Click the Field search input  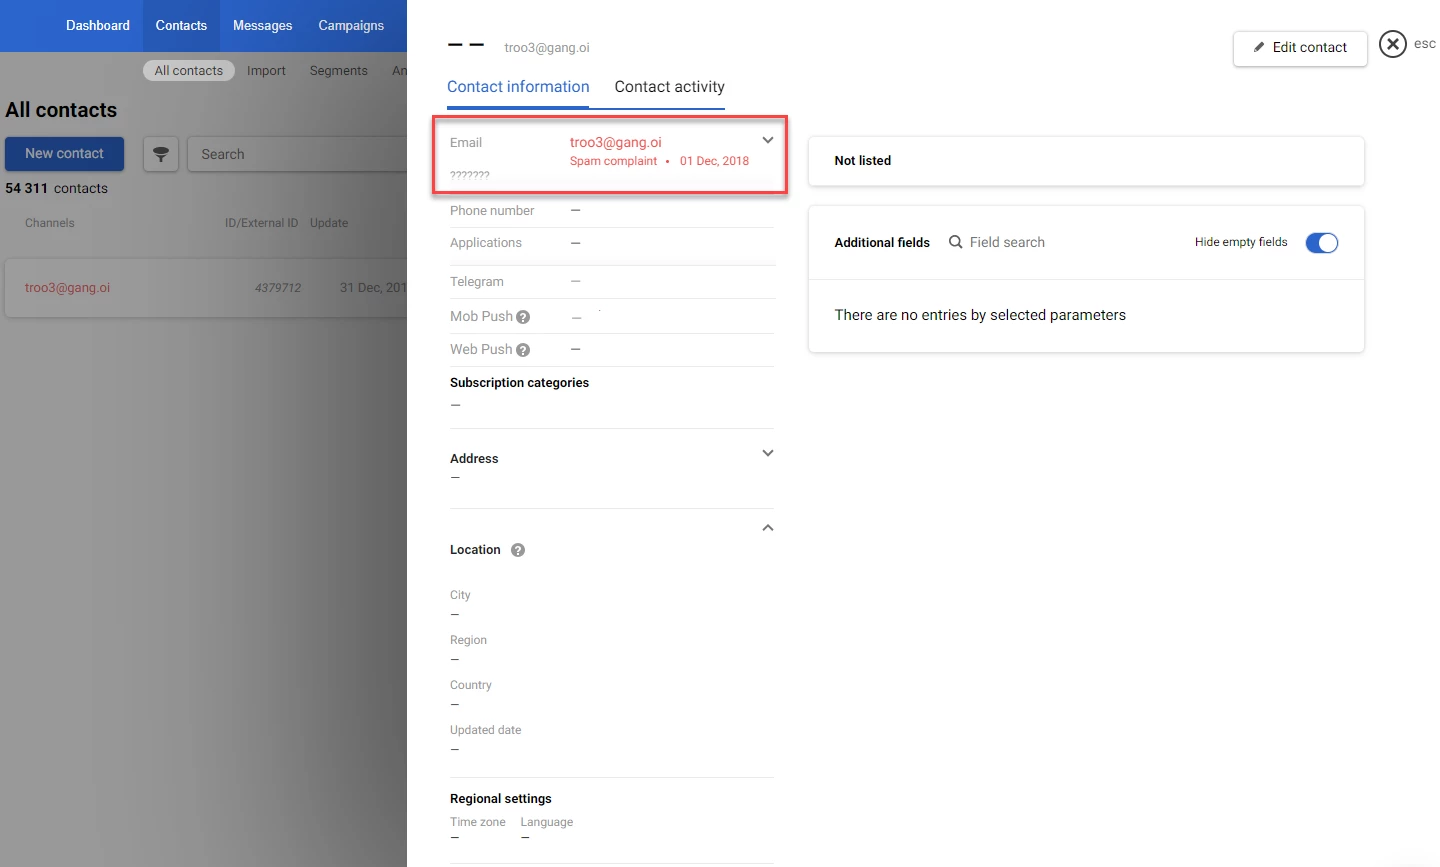1007,242
